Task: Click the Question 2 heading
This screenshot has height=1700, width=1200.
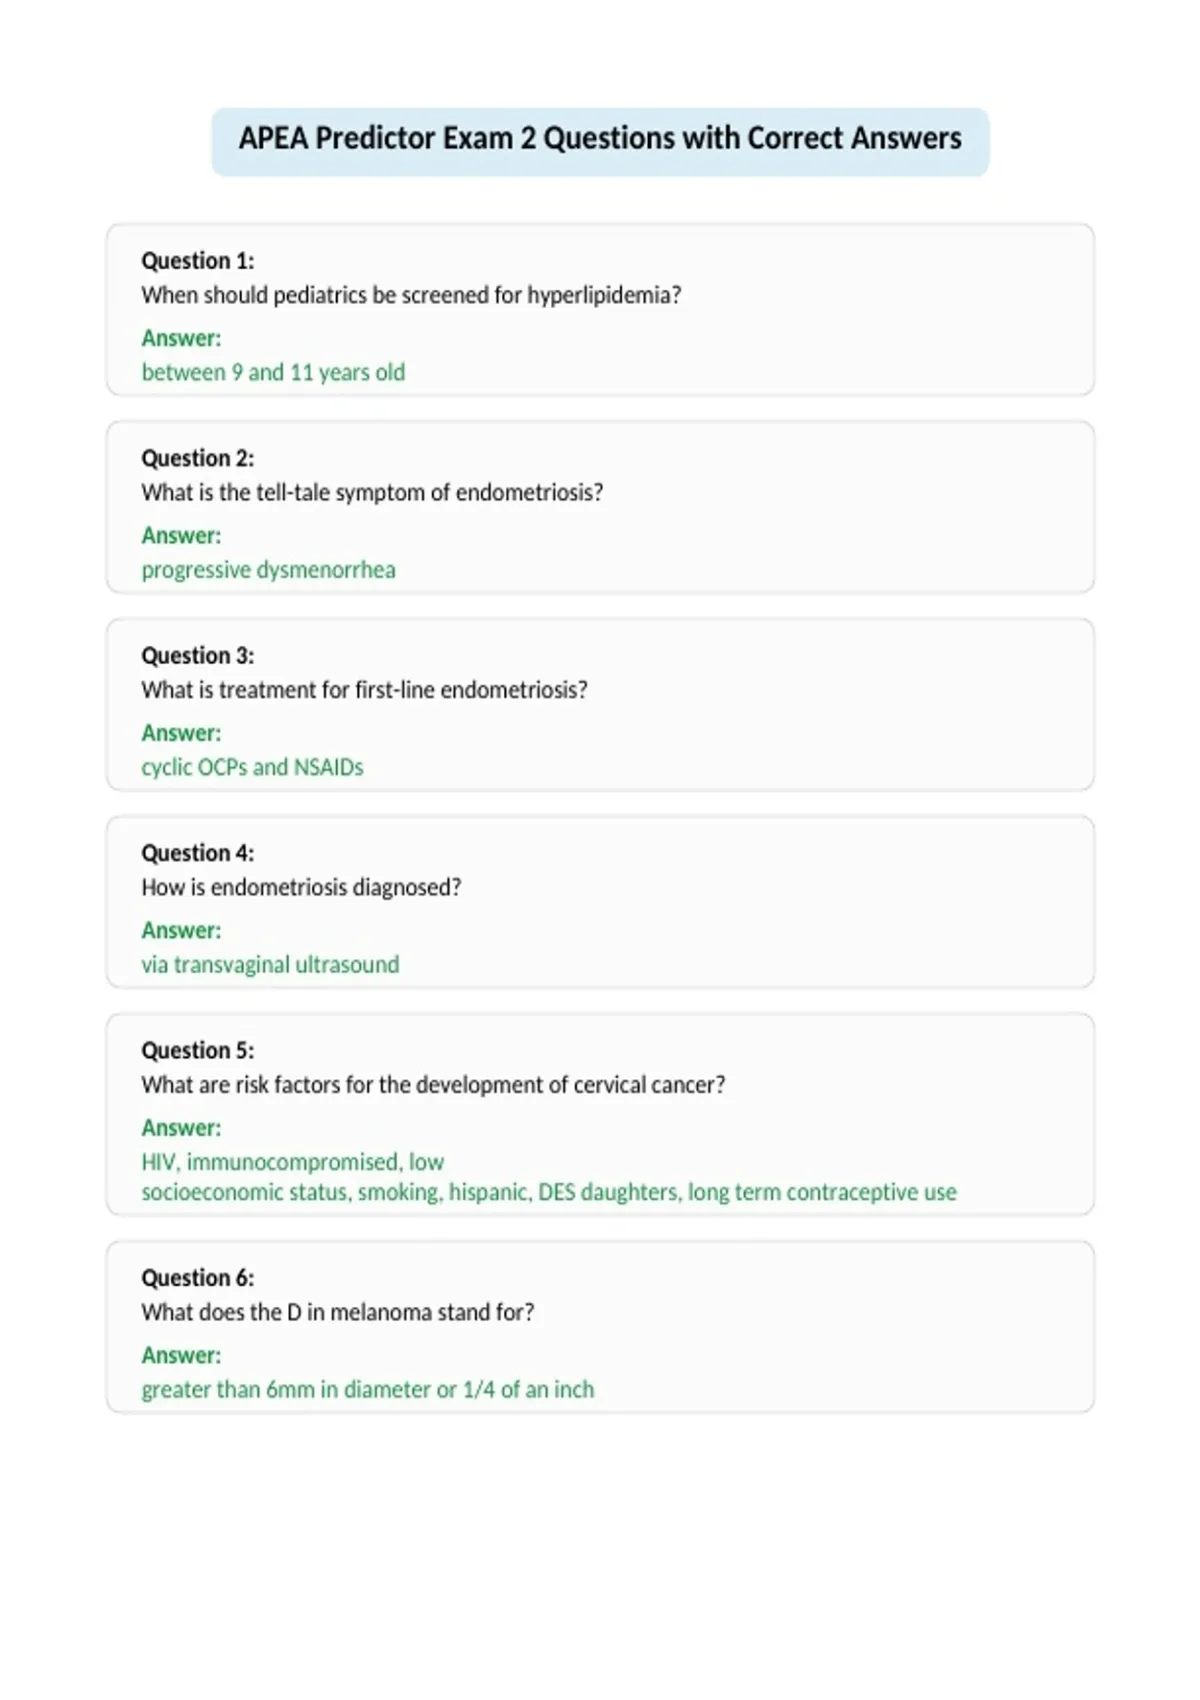Action: coord(198,458)
